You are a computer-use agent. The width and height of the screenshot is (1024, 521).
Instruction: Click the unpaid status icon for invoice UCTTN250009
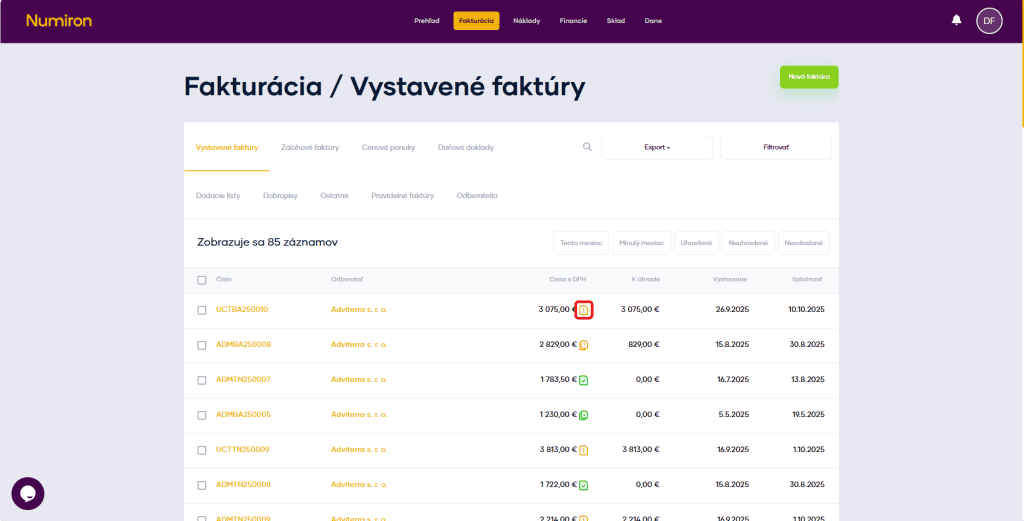point(584,450)
